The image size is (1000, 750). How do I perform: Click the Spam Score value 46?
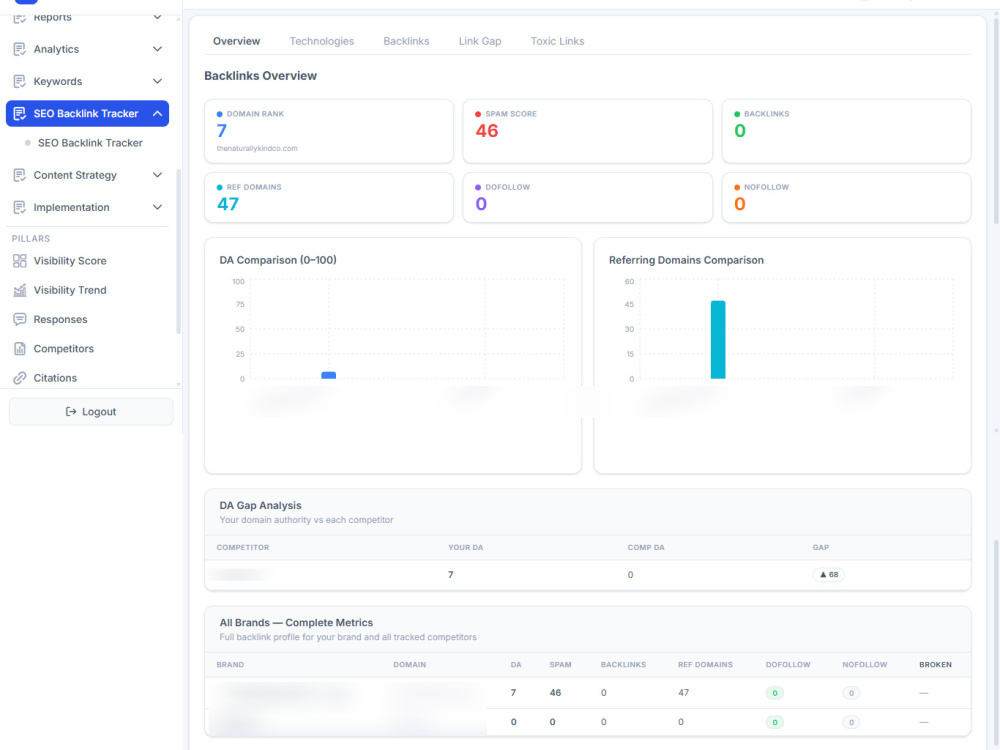click(487, 131)
